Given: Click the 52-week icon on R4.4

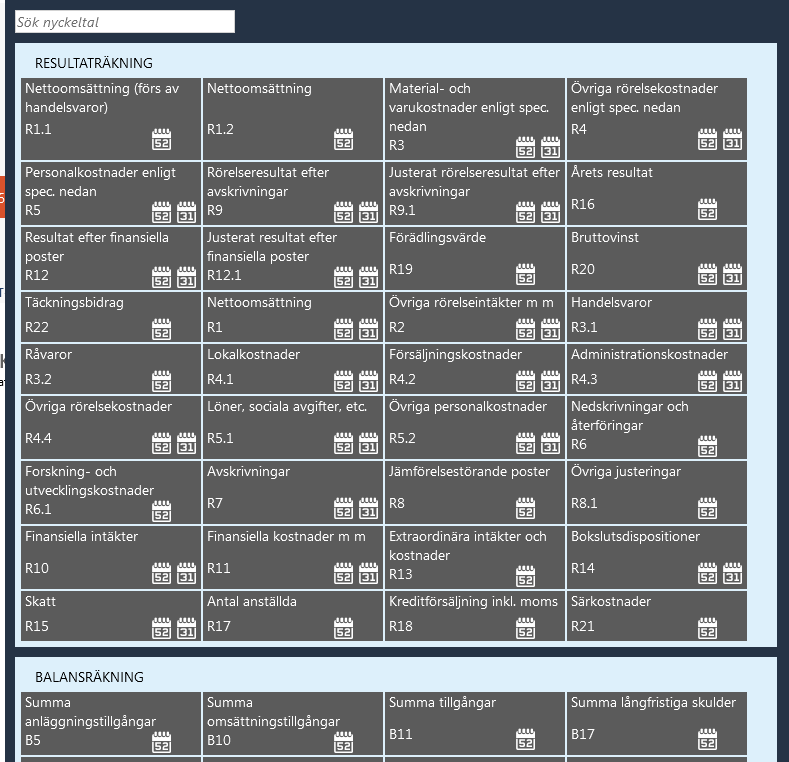Looking at the screenshot, I should [x=162, y=443].
